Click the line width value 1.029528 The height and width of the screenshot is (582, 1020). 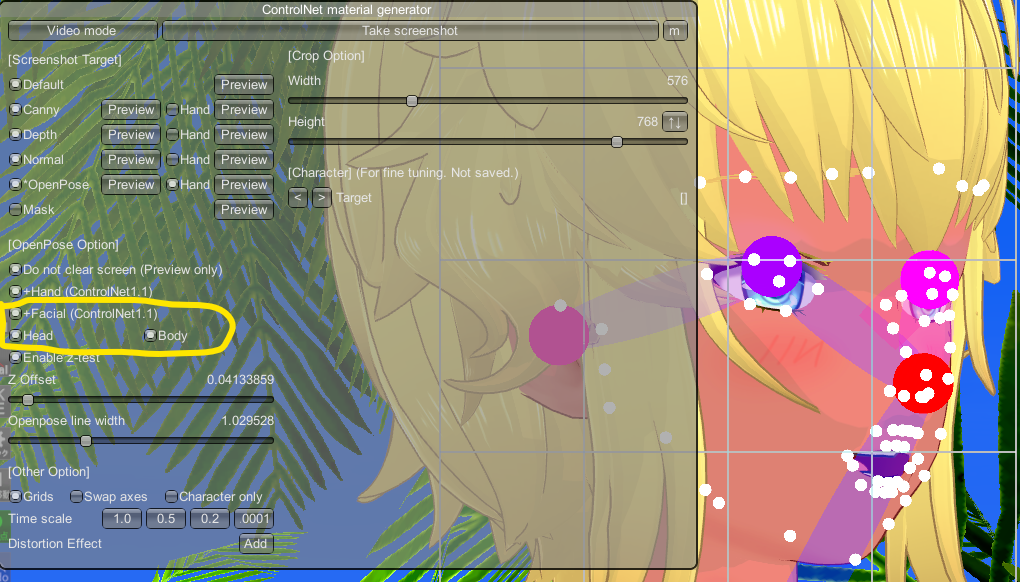click(x=247, y=421)
